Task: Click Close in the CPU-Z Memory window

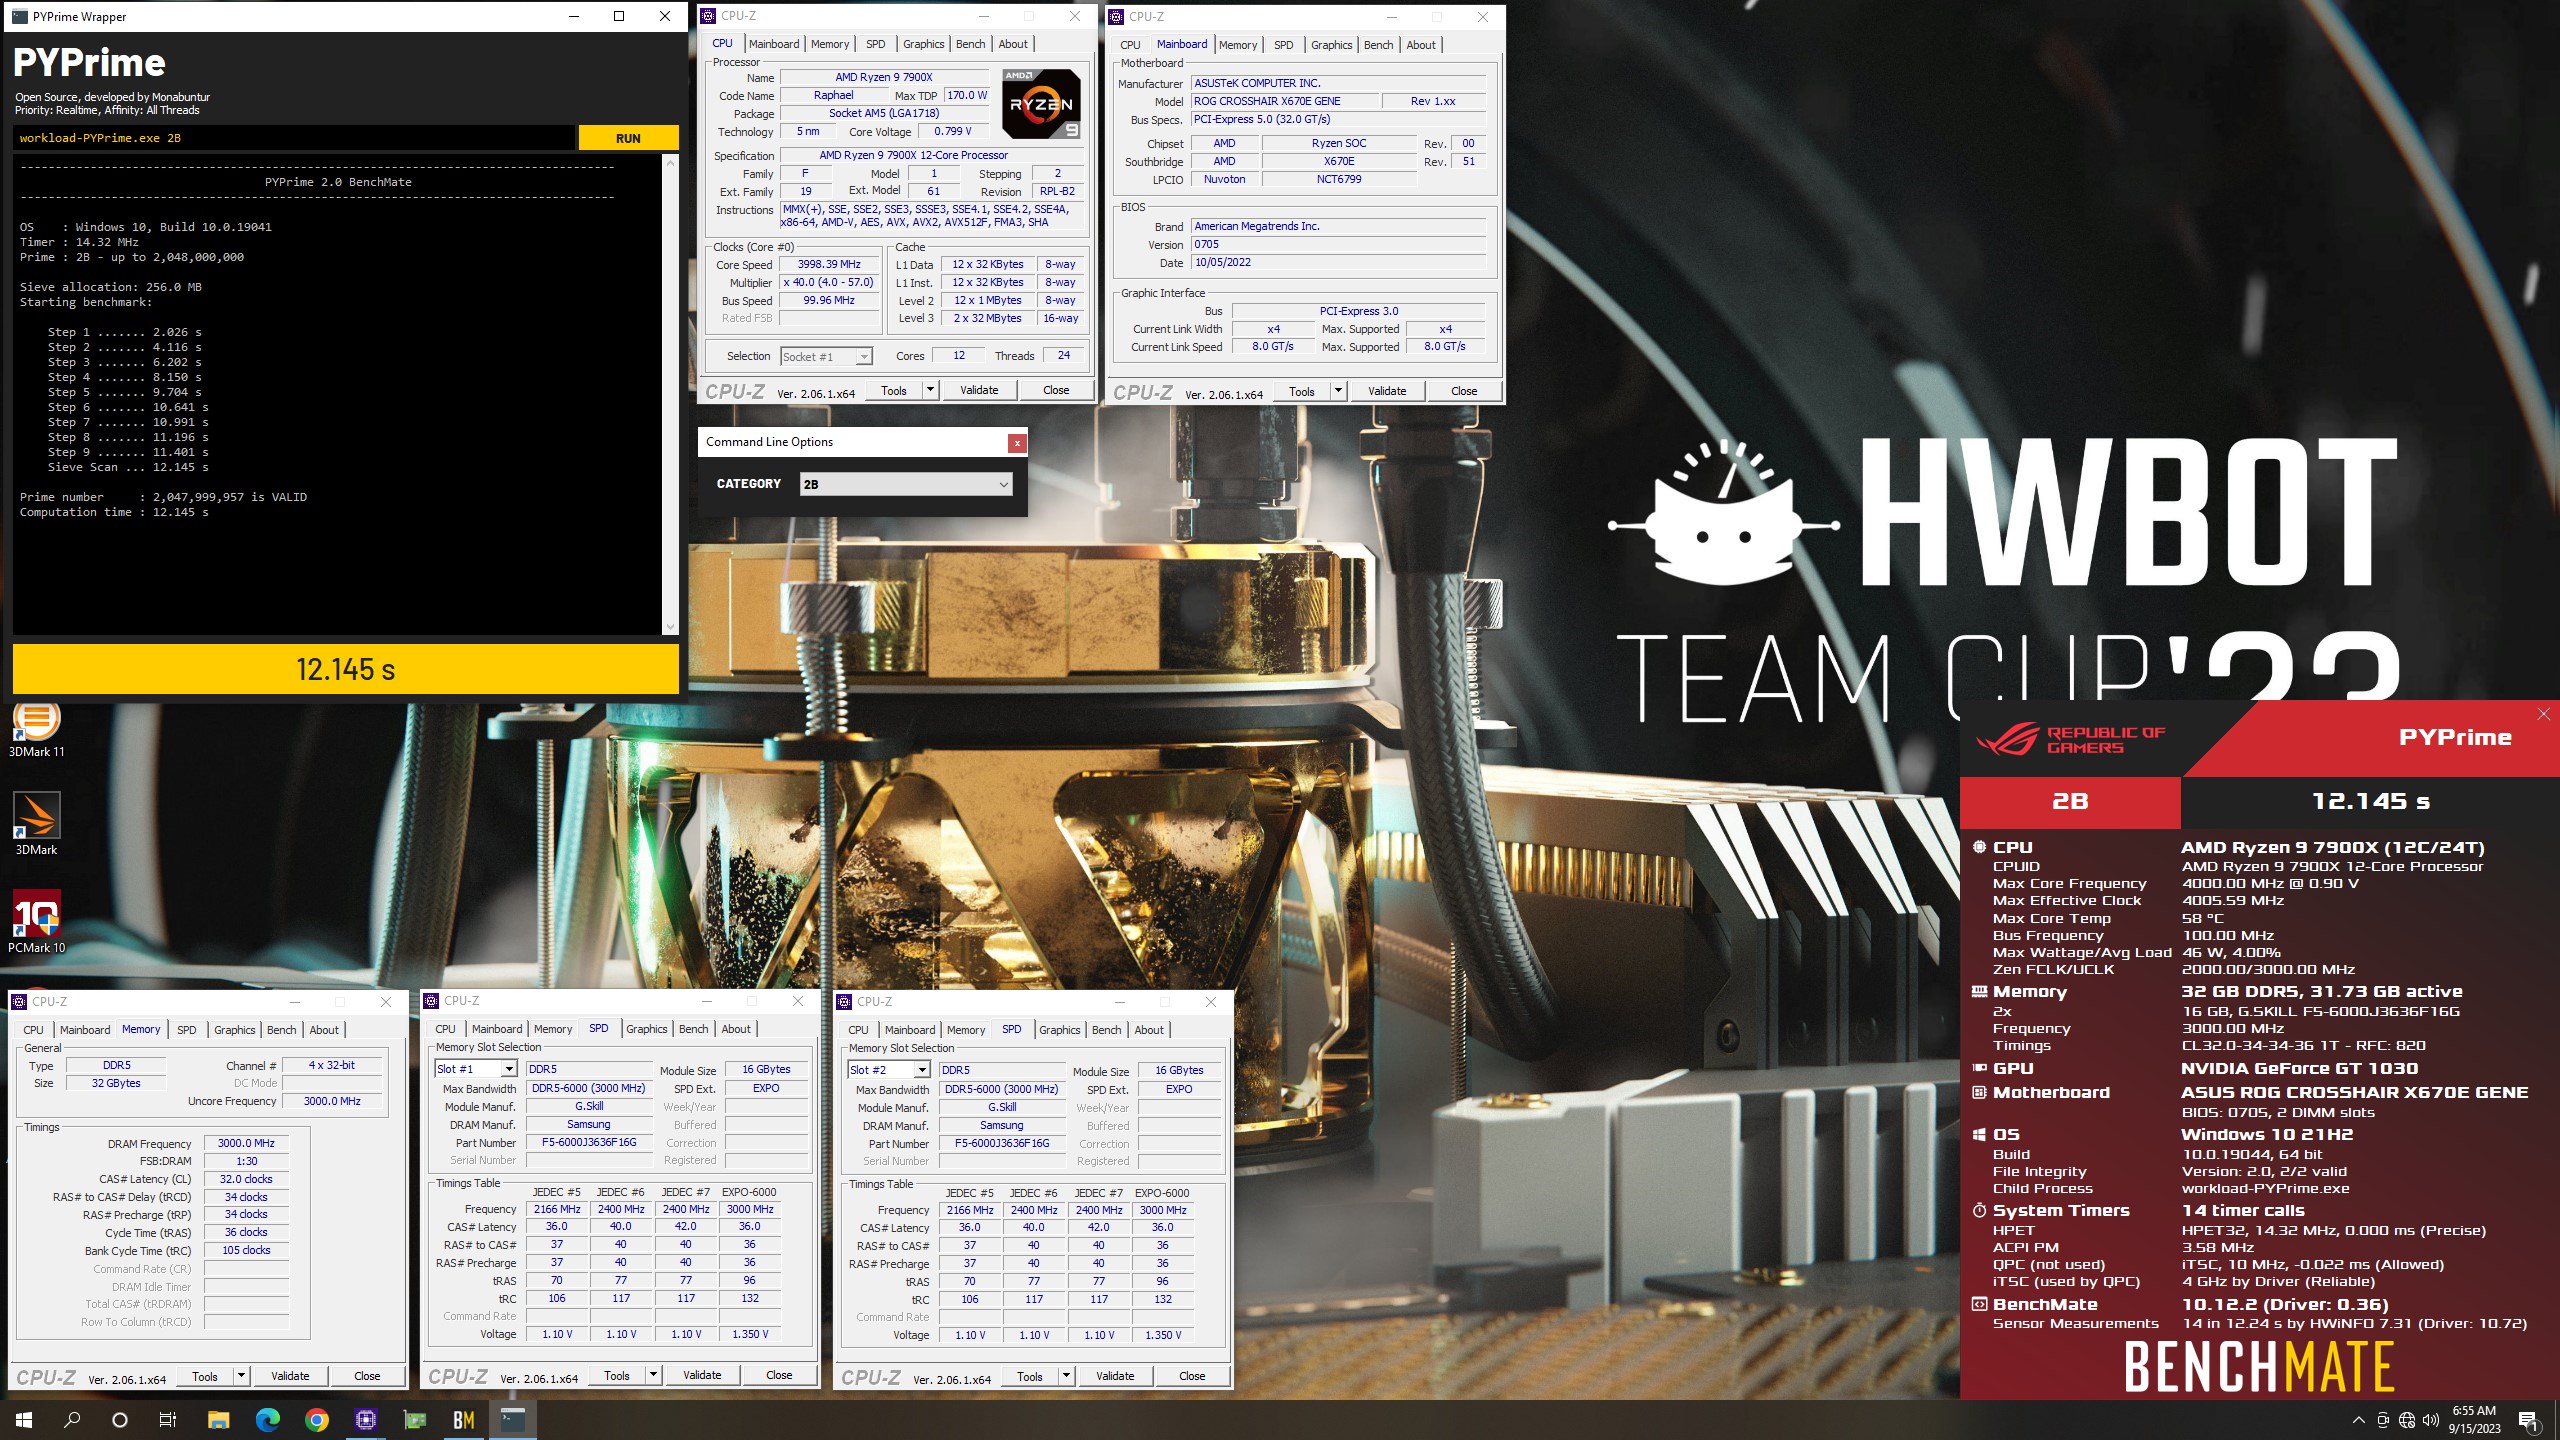Action: click(367, 1376)
